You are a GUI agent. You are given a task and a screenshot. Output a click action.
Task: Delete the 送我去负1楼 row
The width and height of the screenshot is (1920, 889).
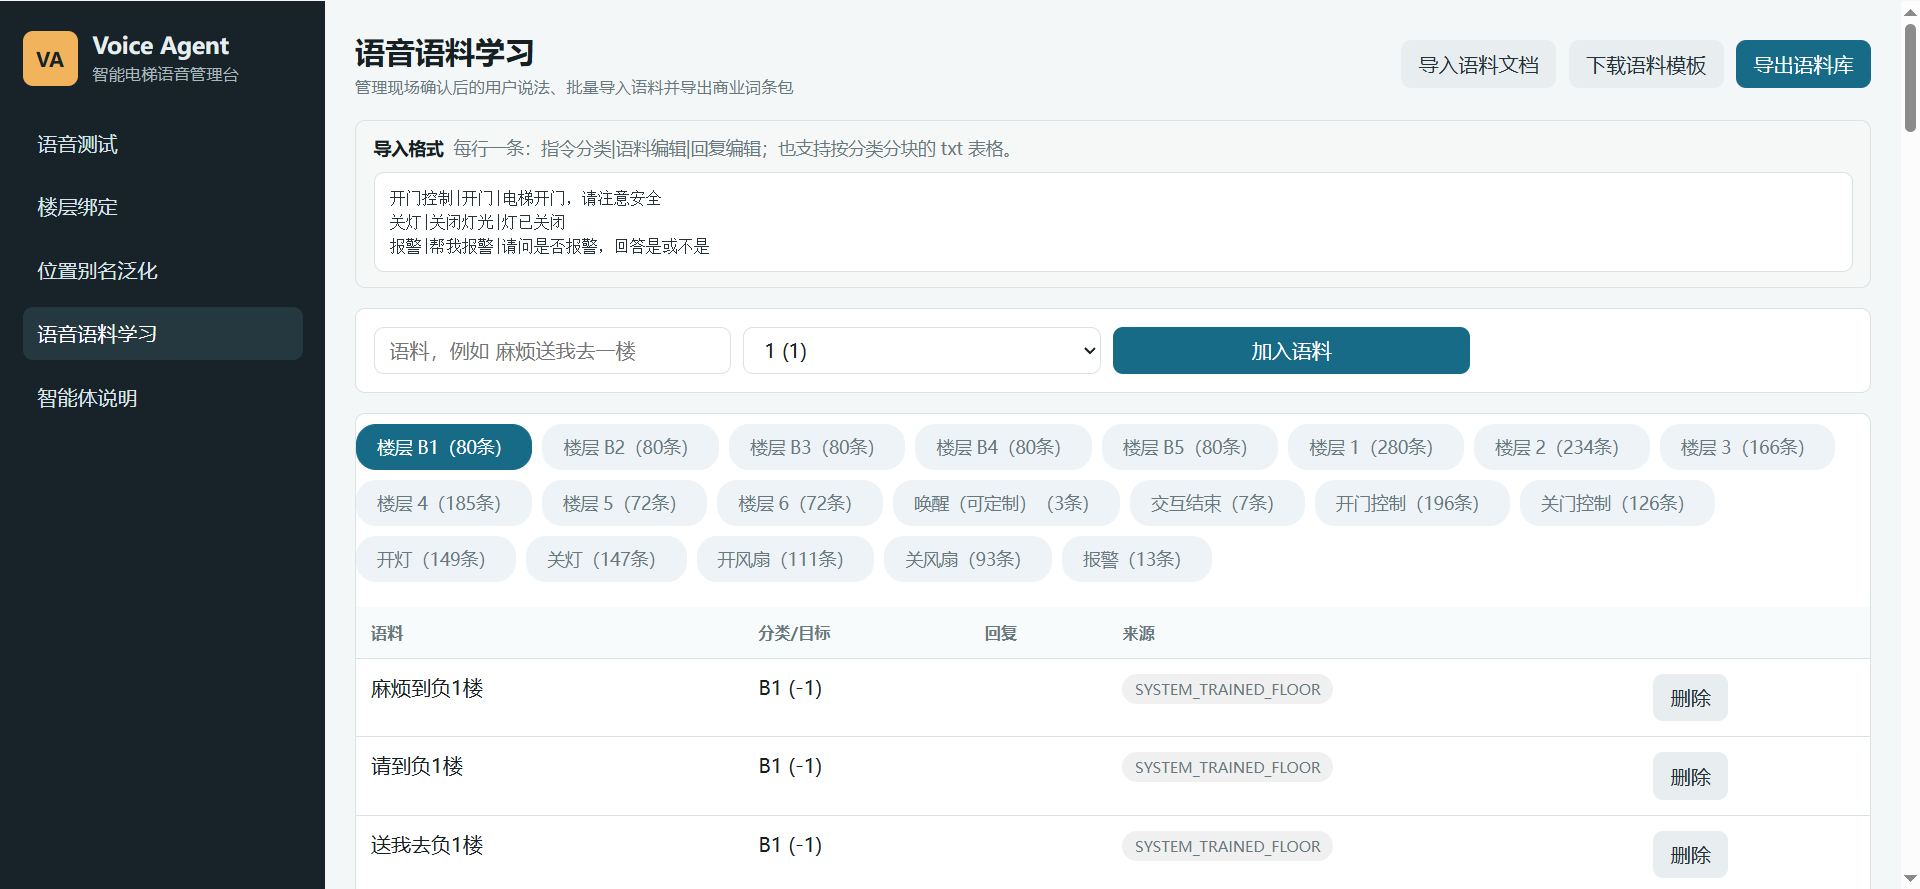[x=1690, y=855]
